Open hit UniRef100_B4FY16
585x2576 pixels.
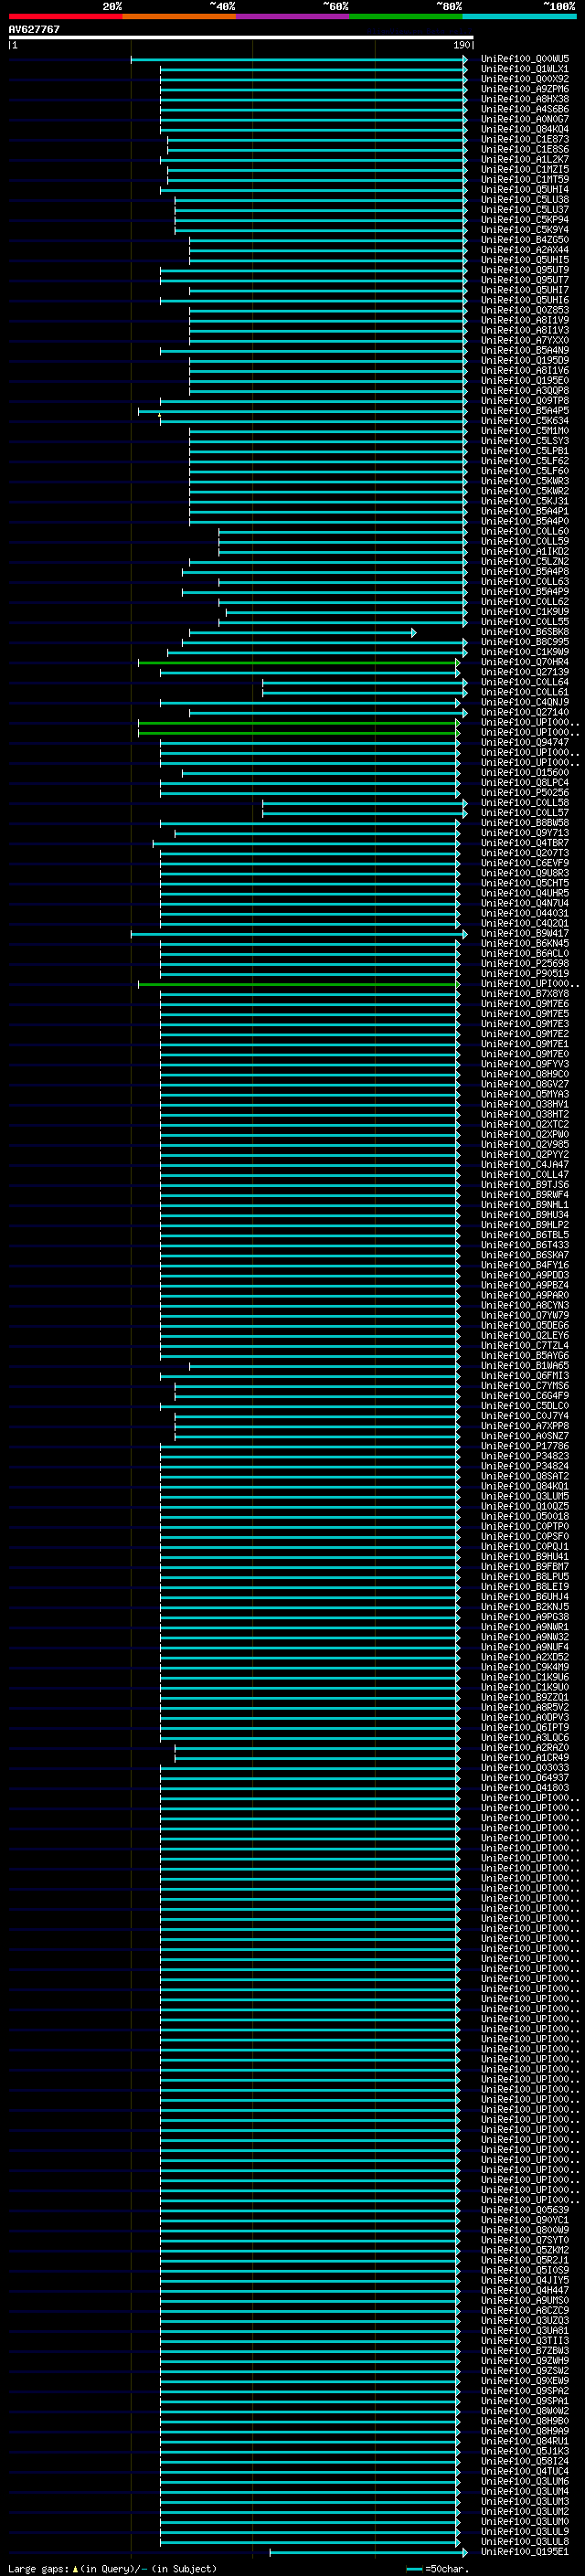(x=525, y=1265)
